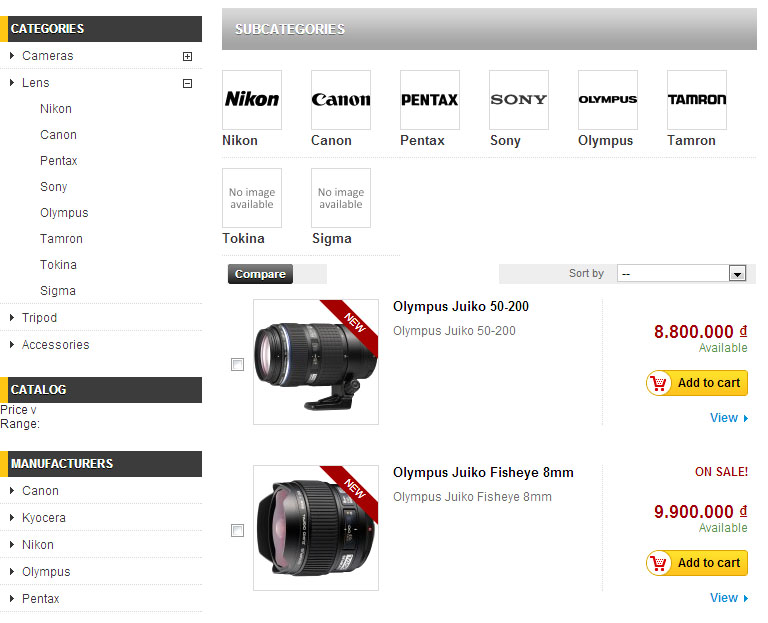Click the Sort by dropdown arrow button
This screenshot has height=623, width=768.
click(737, 273)
